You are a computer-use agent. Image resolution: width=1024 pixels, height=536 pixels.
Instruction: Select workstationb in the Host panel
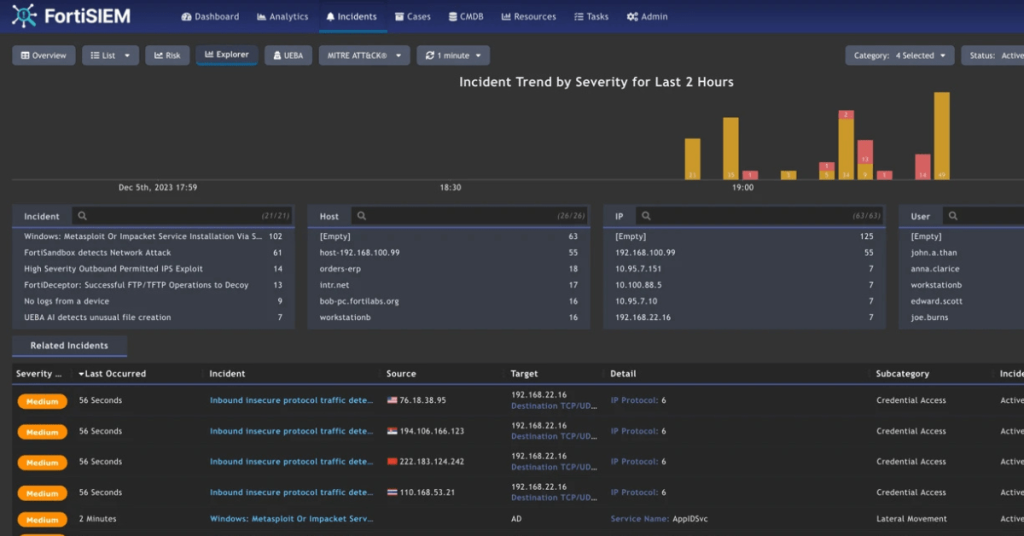pos(449,317)
